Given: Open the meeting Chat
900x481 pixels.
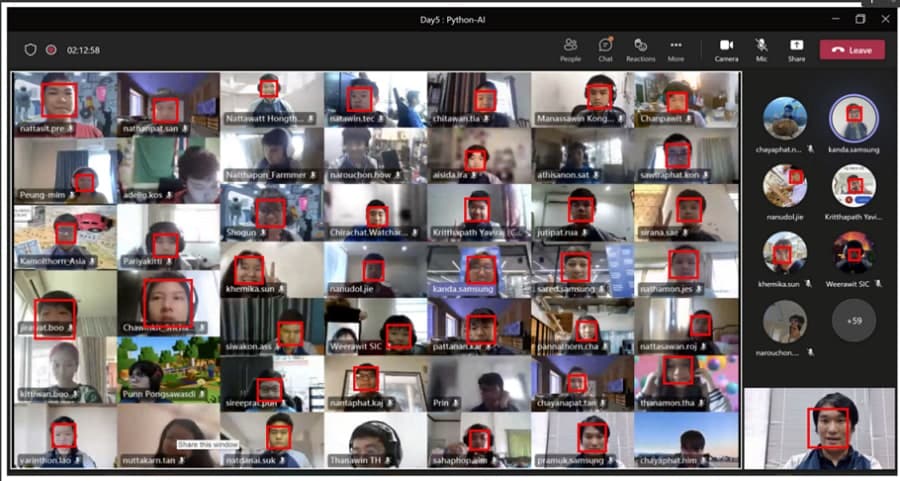Looking at the screenshot, I should [x=605, y=49].
